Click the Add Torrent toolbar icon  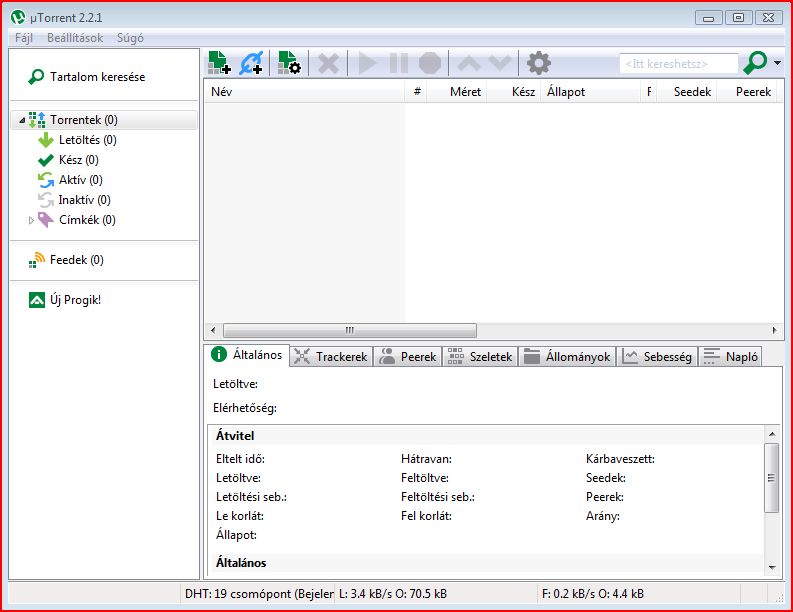coord(219,63)
